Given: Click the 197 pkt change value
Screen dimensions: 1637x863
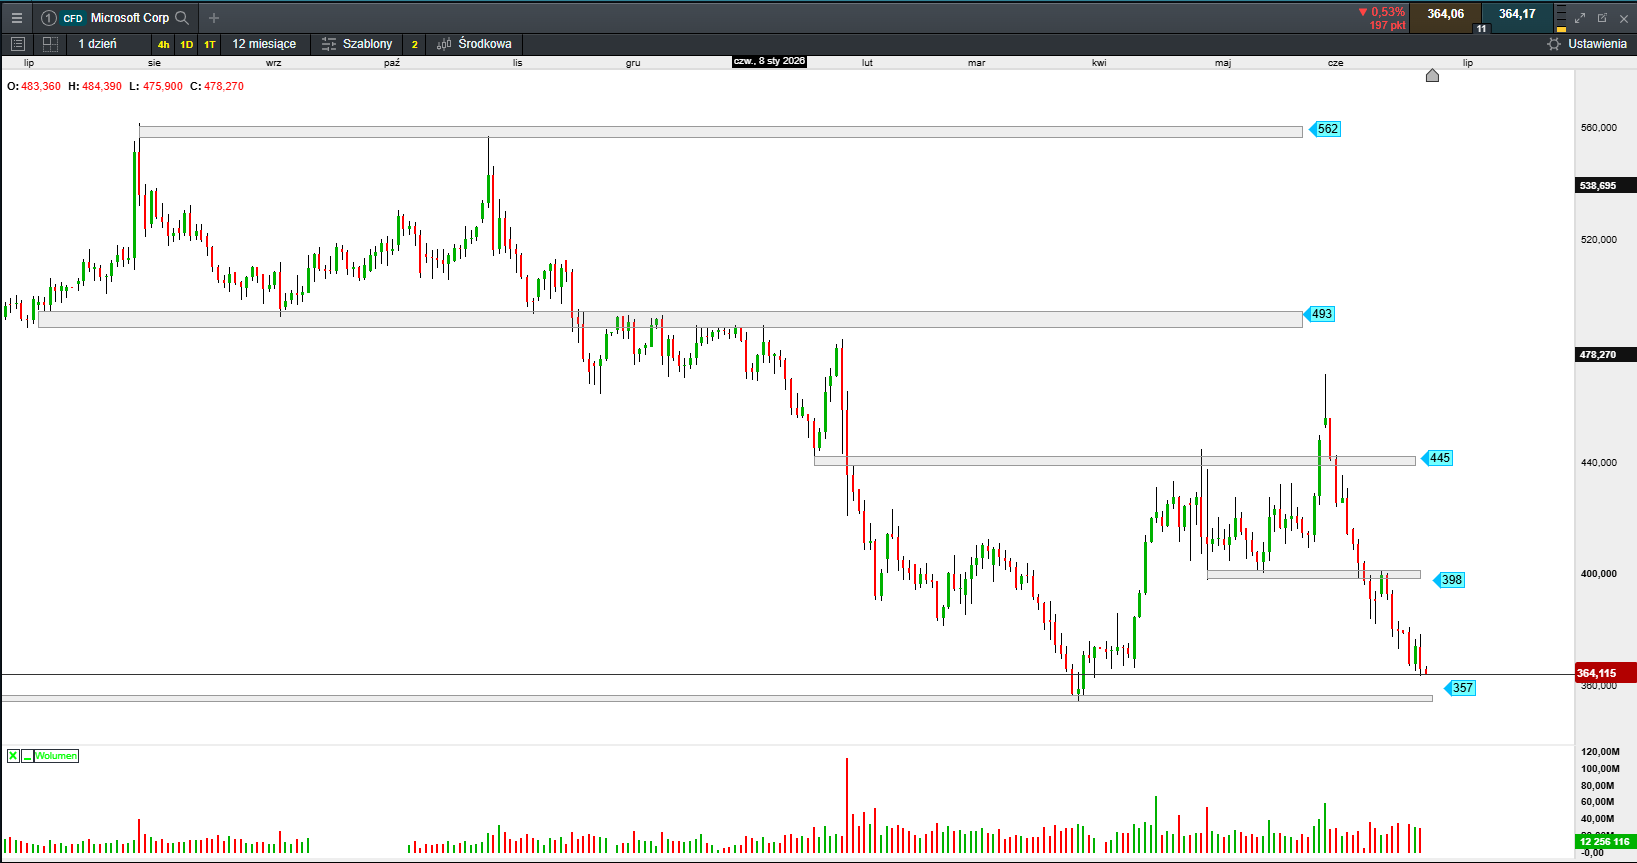Looking at the screenshot, I should (x=1387, y=25).
